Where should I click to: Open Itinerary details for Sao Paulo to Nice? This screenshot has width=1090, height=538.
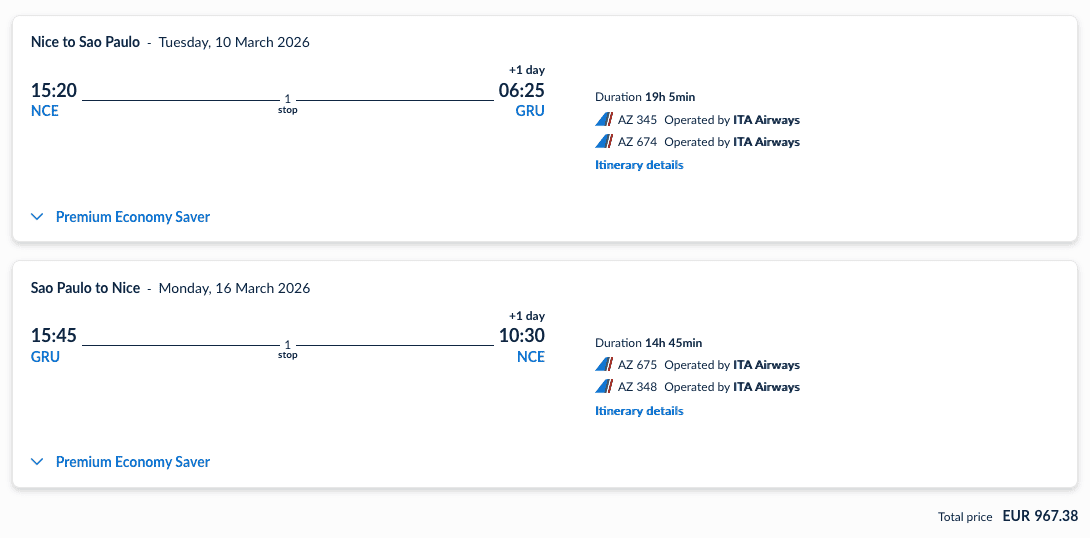639,411
